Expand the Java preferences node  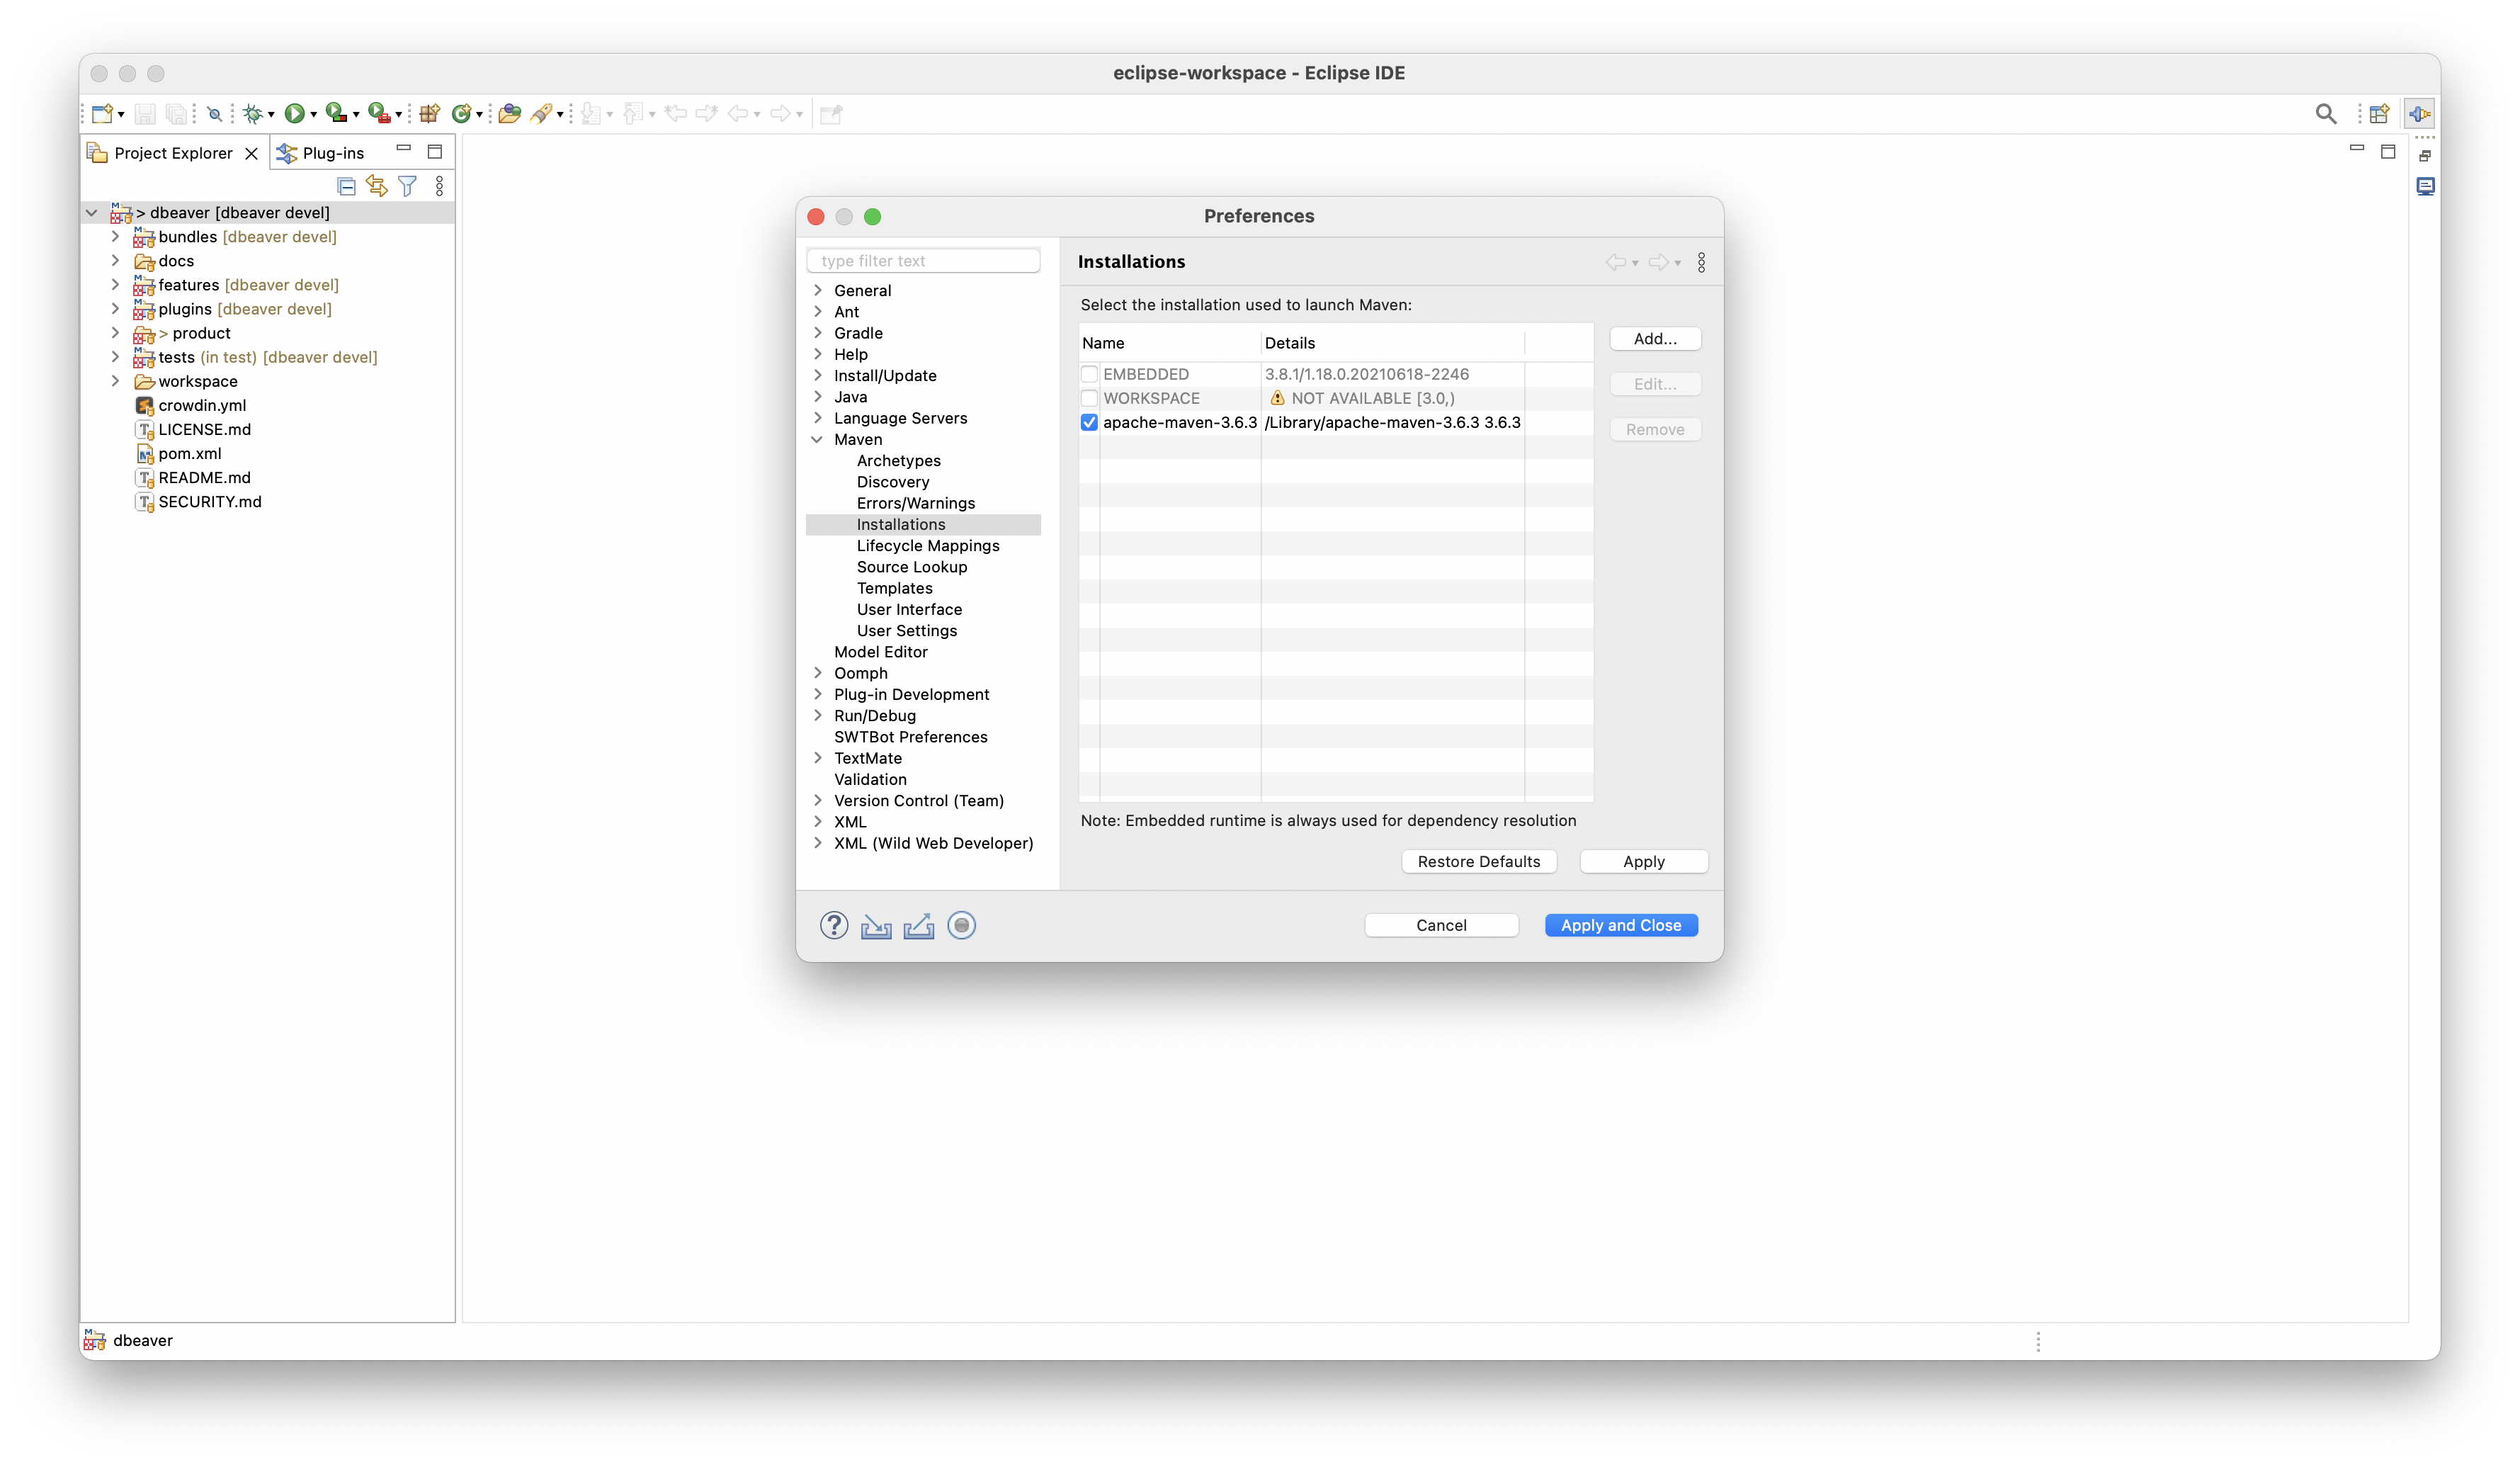pyautogui.click(x=817, y=397)
